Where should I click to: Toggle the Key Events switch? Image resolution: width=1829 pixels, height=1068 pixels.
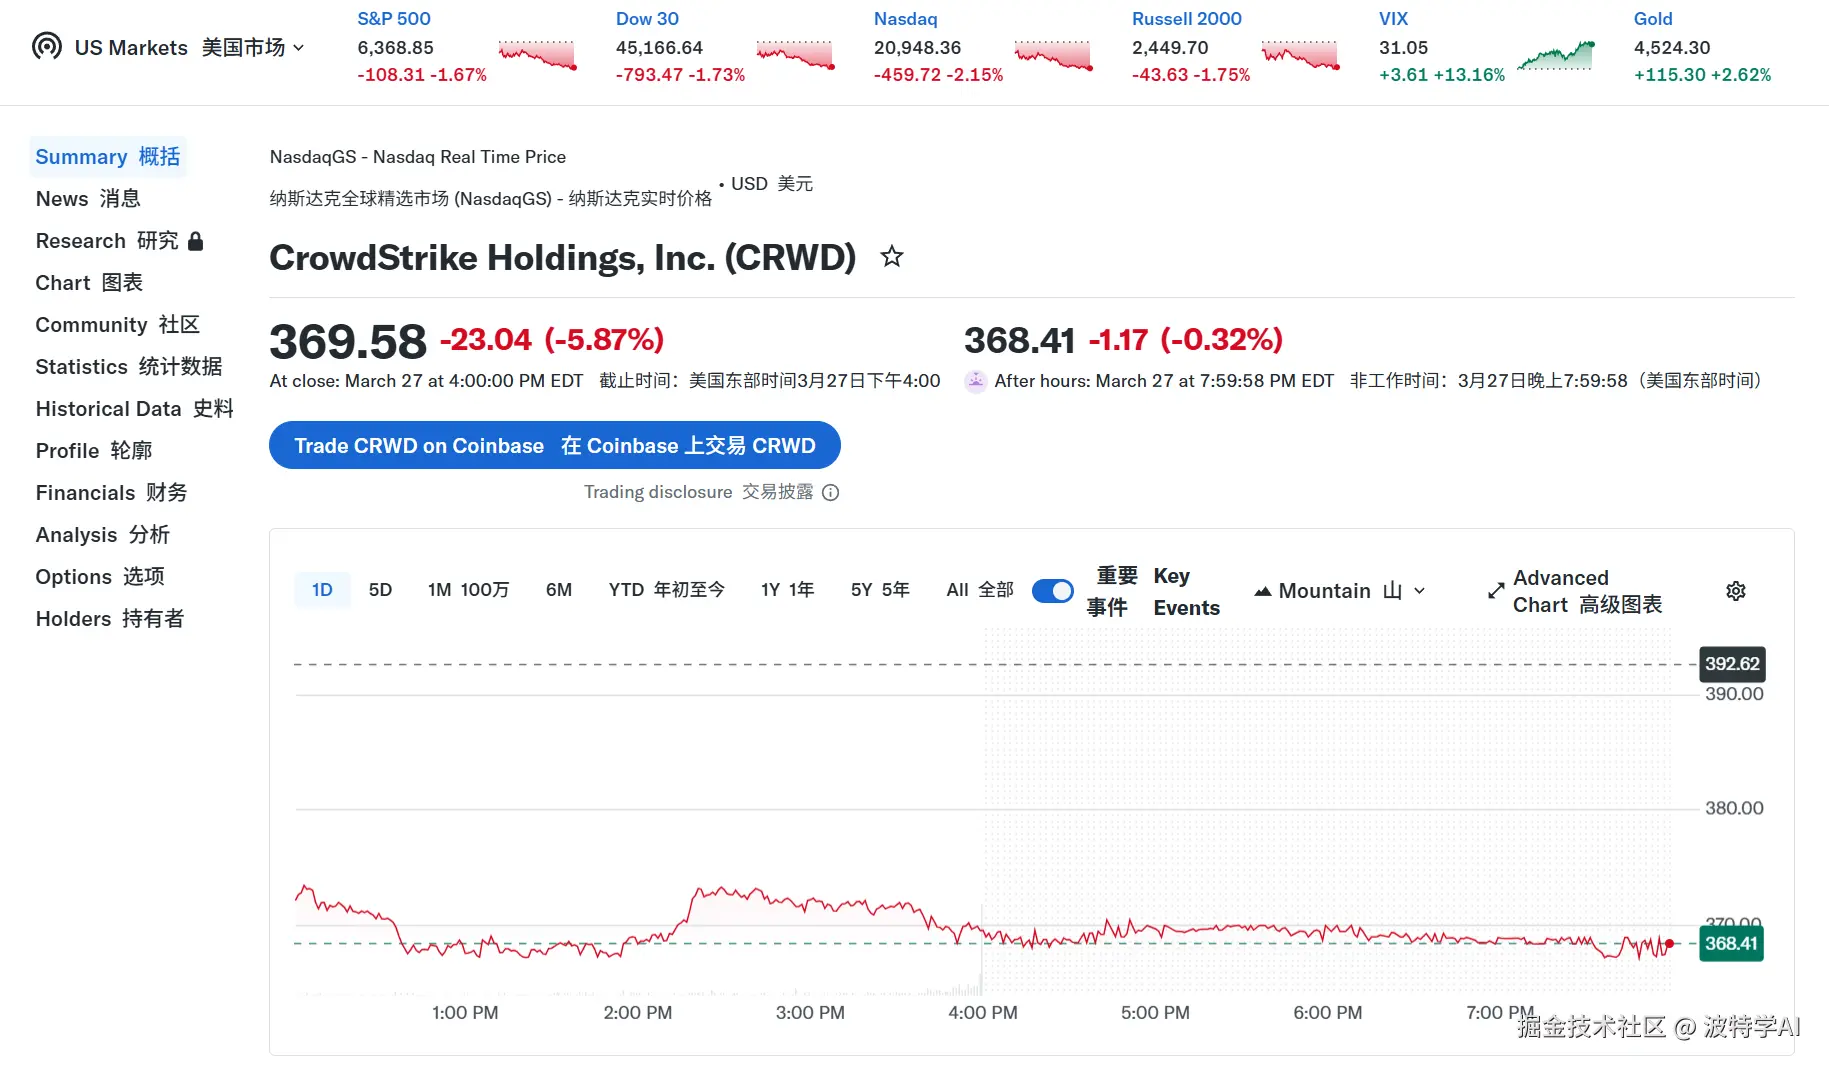coord(1052,591)
